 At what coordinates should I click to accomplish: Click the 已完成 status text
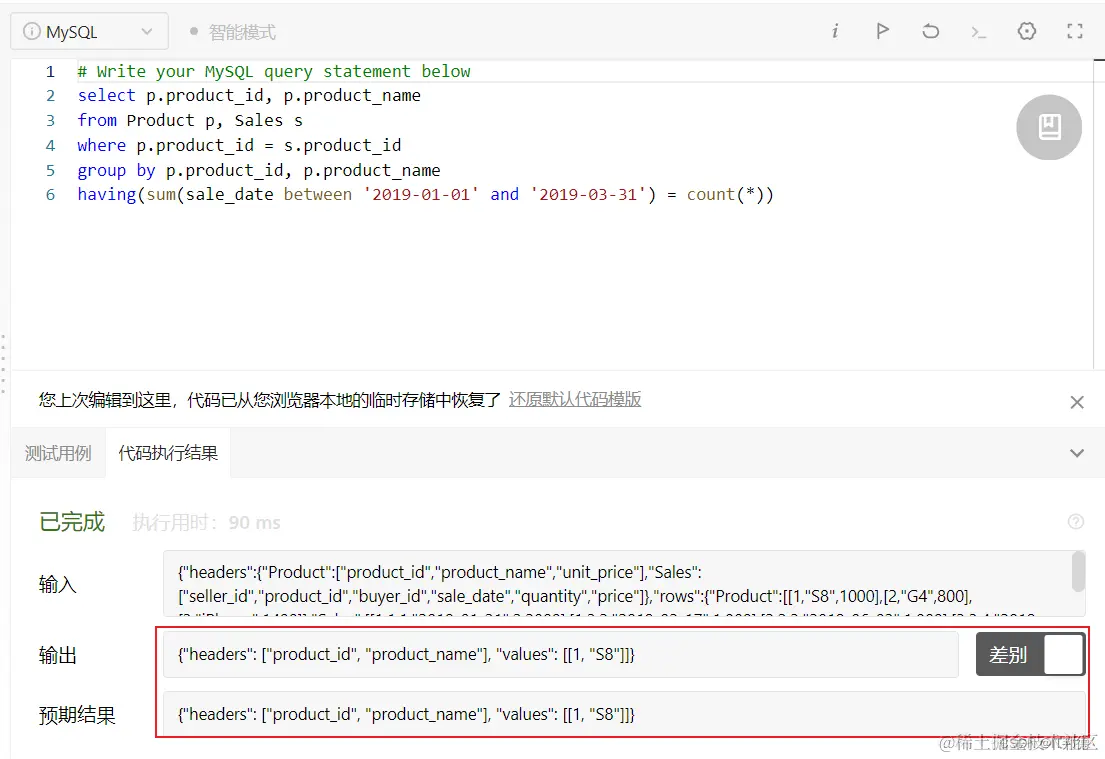72,522
